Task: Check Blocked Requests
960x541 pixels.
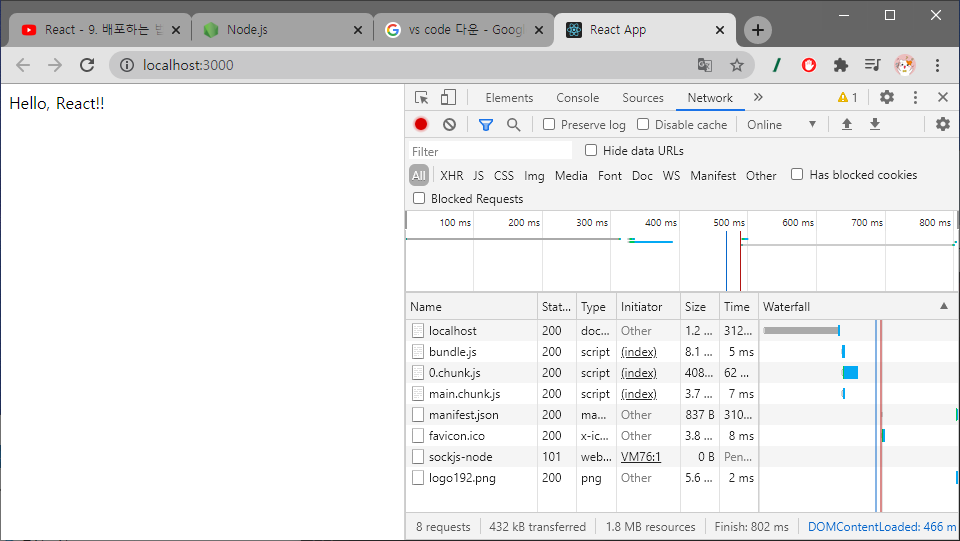Action: (x=419, y=198)
